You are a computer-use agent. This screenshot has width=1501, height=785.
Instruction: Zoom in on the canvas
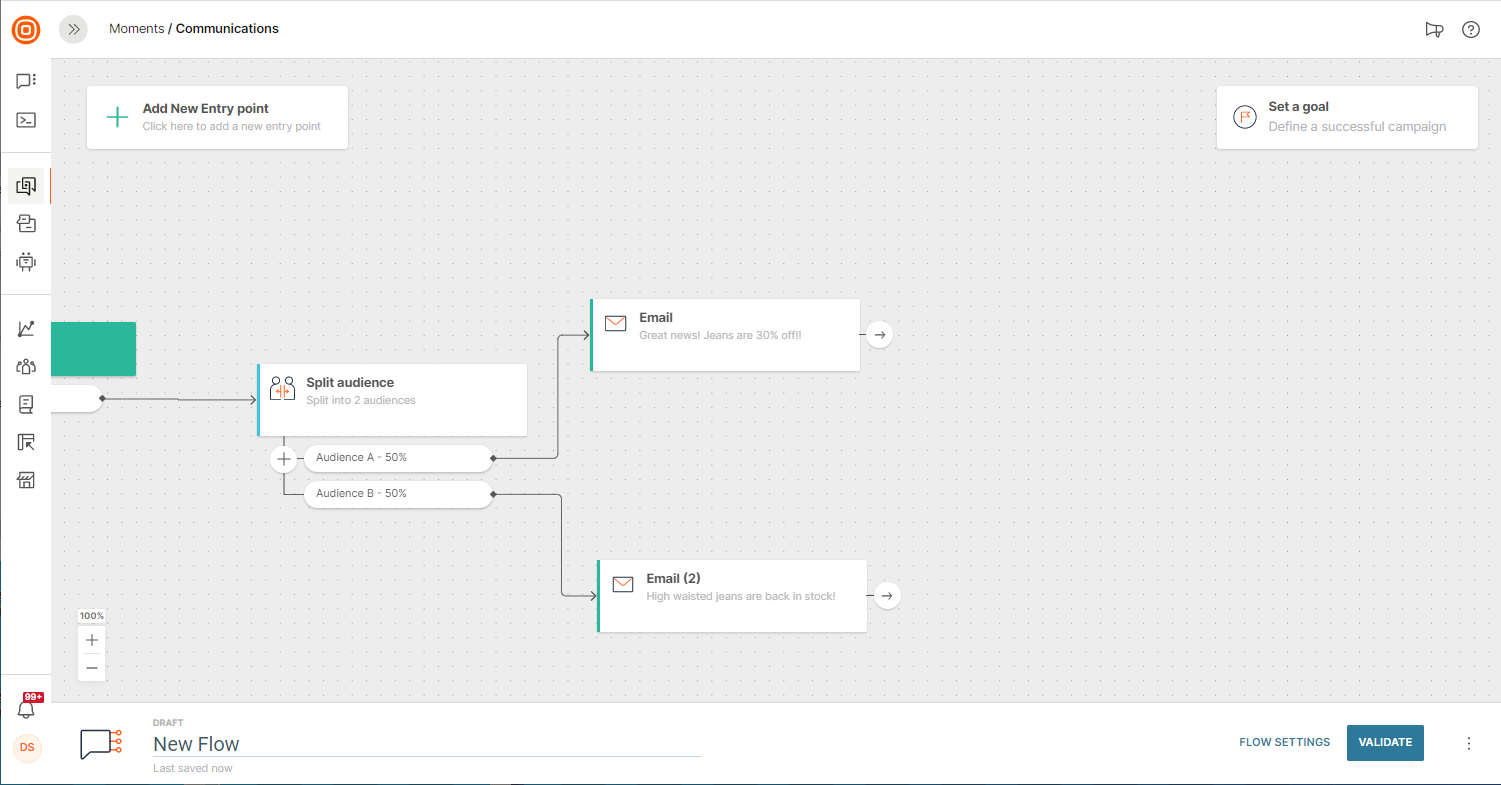(x=92, y=640)
